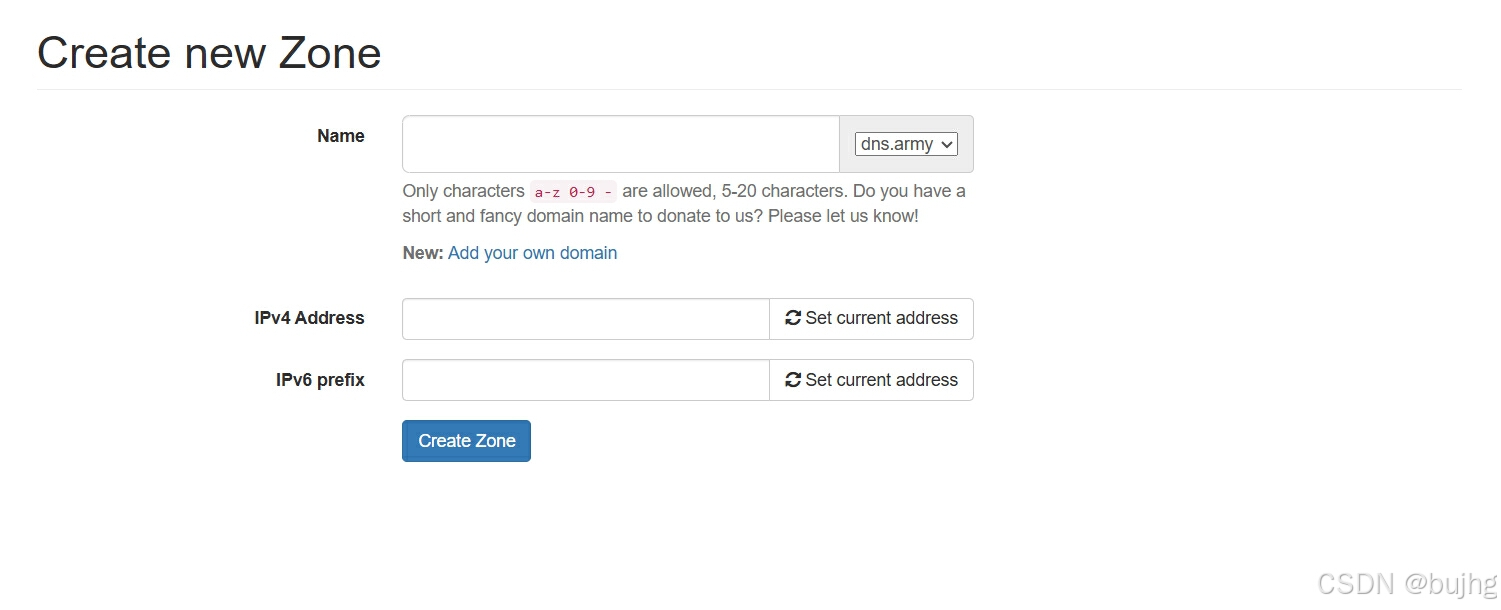Click the CSDN @bujhg watermark
Screen dimensions: 1501x610
pos(1407,584)
